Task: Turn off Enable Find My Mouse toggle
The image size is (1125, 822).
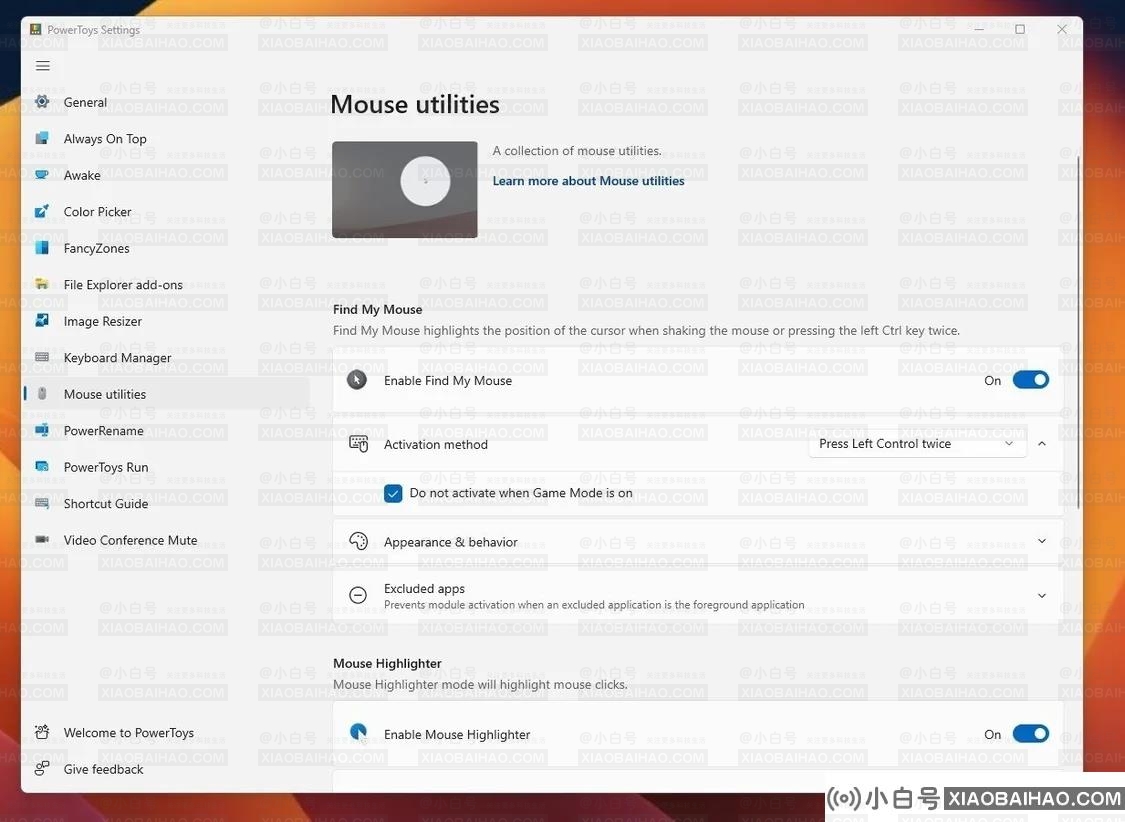Action: [x=1031, y=380]
